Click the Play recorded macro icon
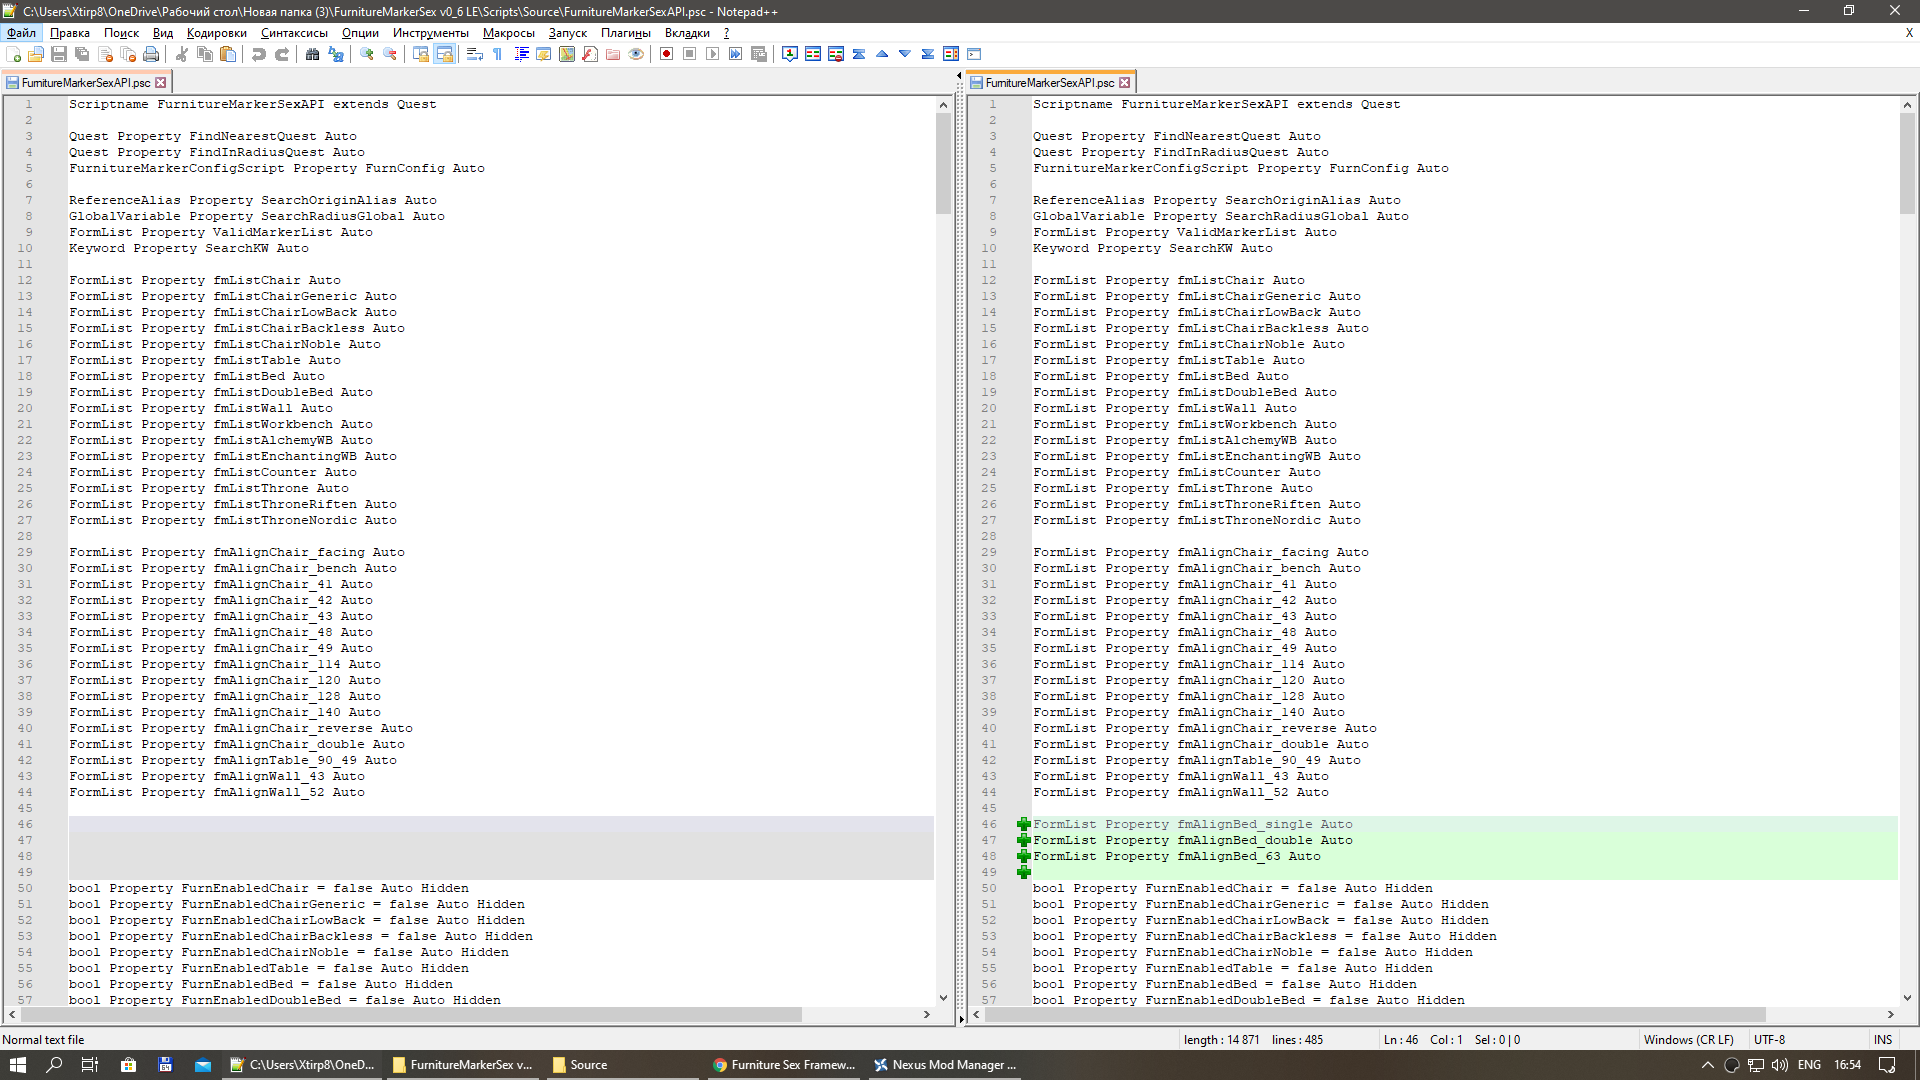1920x1080 pixels. coord(713,54)
